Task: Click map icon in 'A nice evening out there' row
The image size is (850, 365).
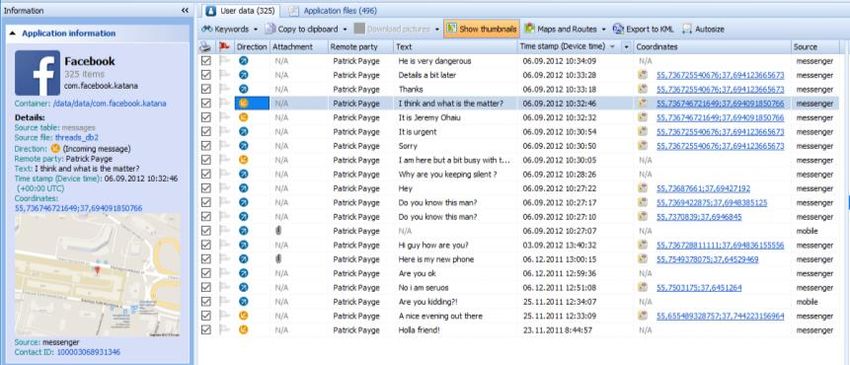Action: click(x=643, y=316)
